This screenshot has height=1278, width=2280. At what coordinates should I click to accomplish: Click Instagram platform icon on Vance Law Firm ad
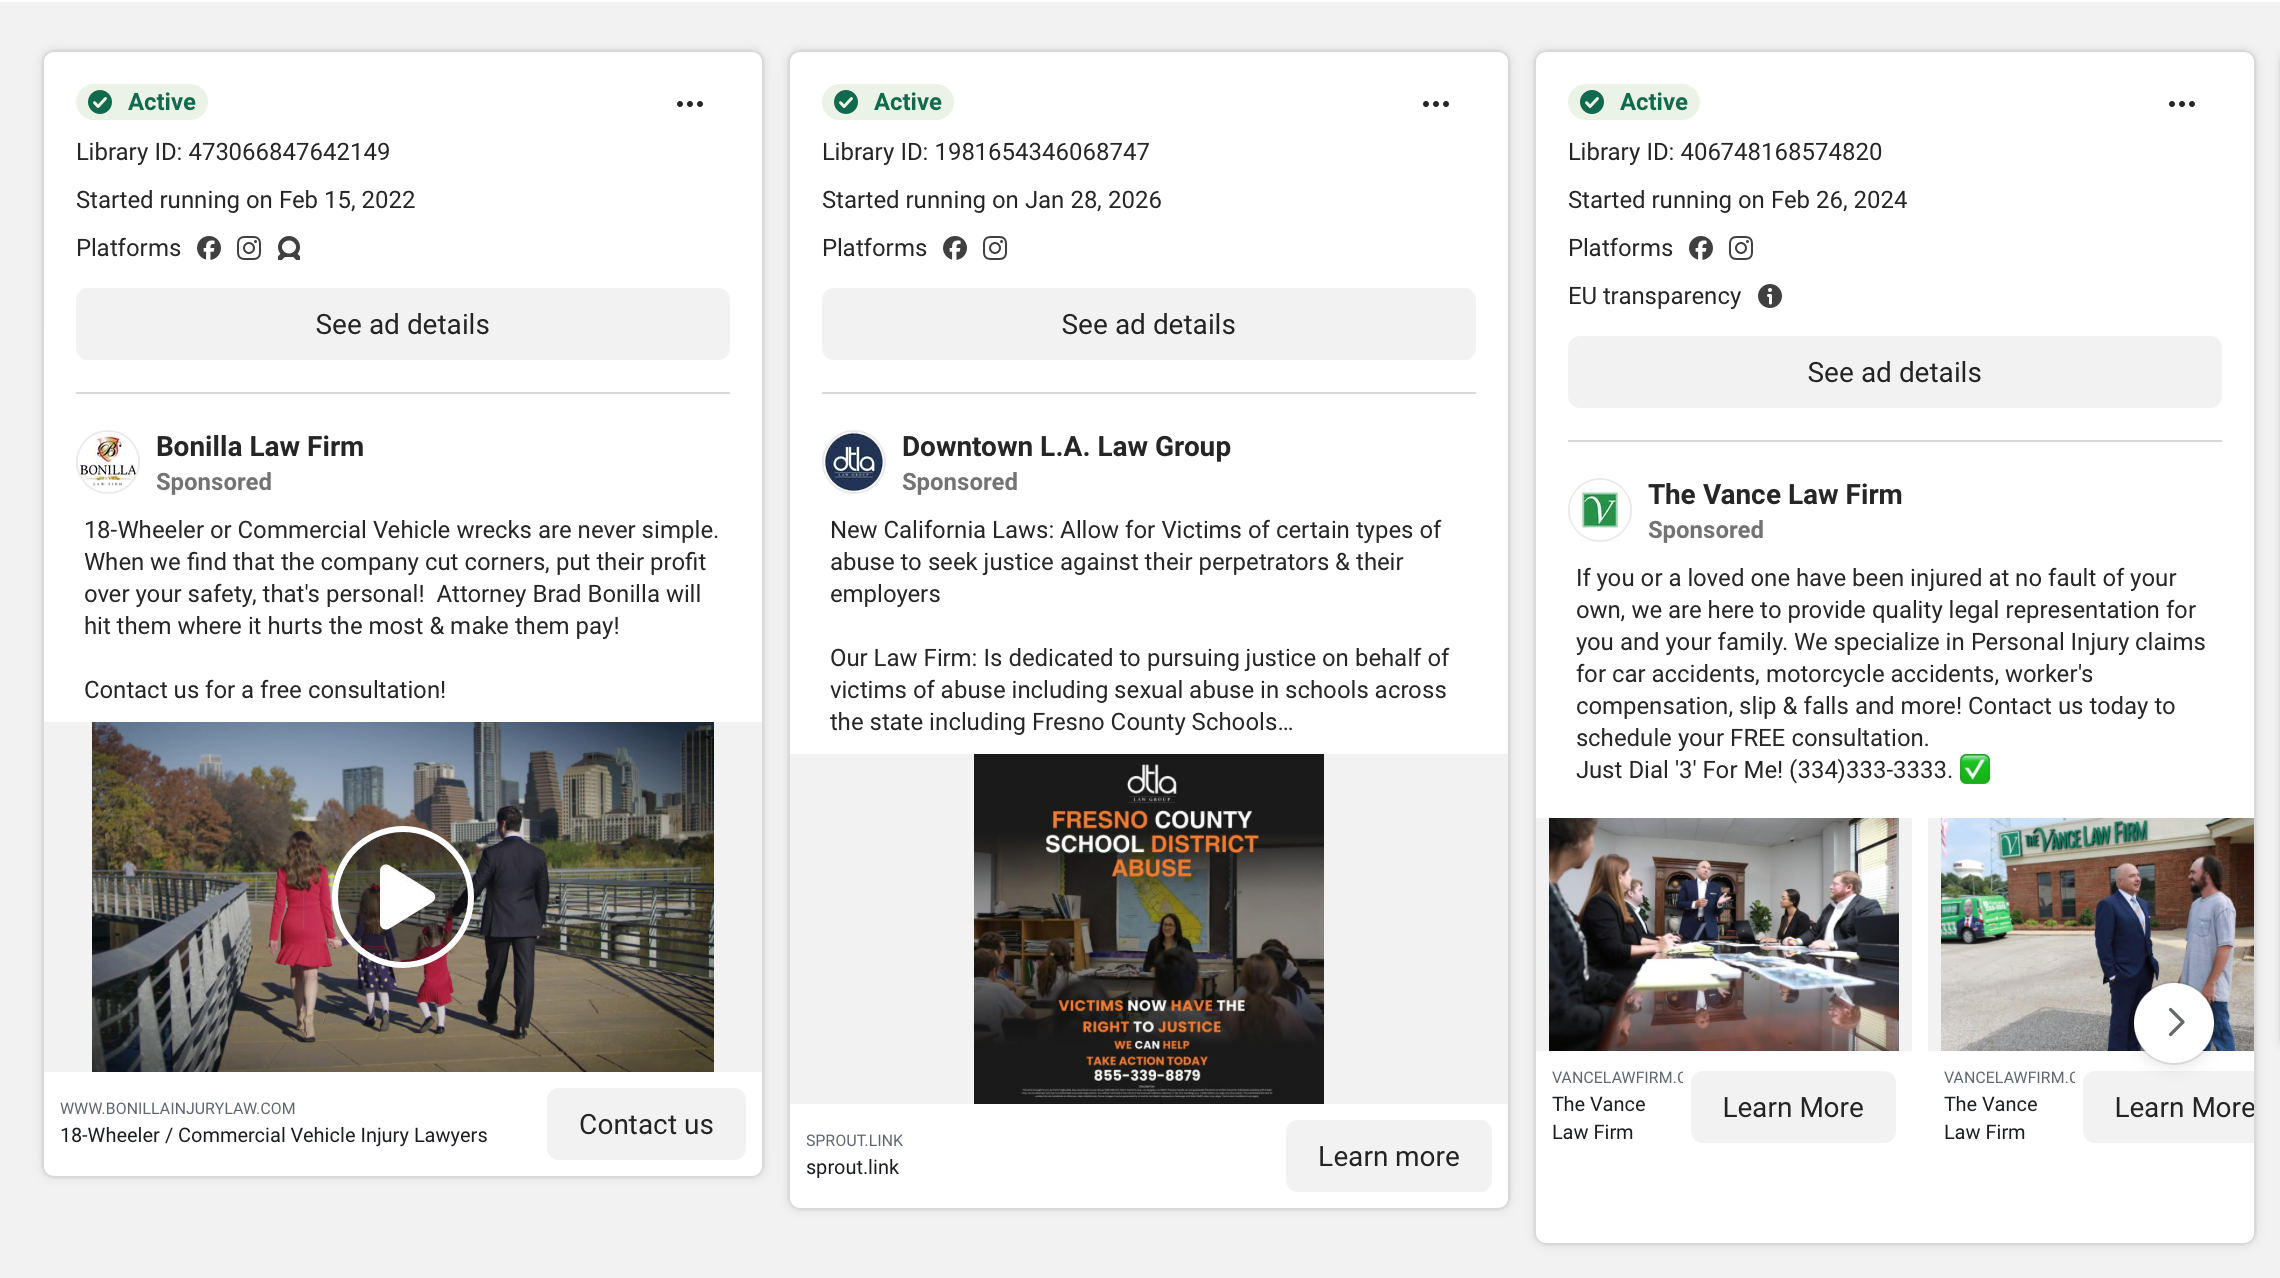tap(1741, 248)
